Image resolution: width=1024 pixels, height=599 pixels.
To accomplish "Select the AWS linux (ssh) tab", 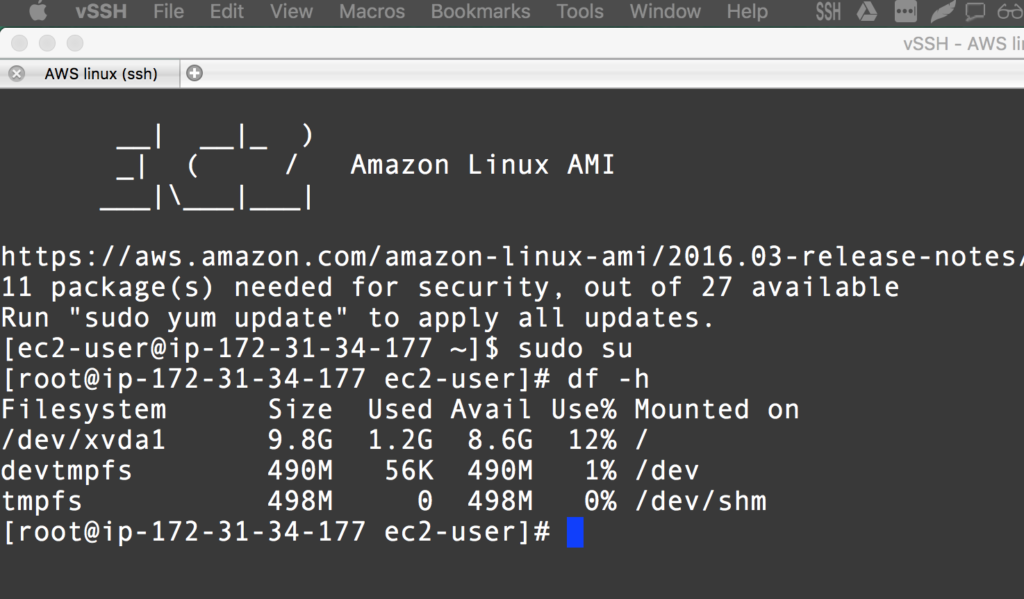I will (100, 73).
